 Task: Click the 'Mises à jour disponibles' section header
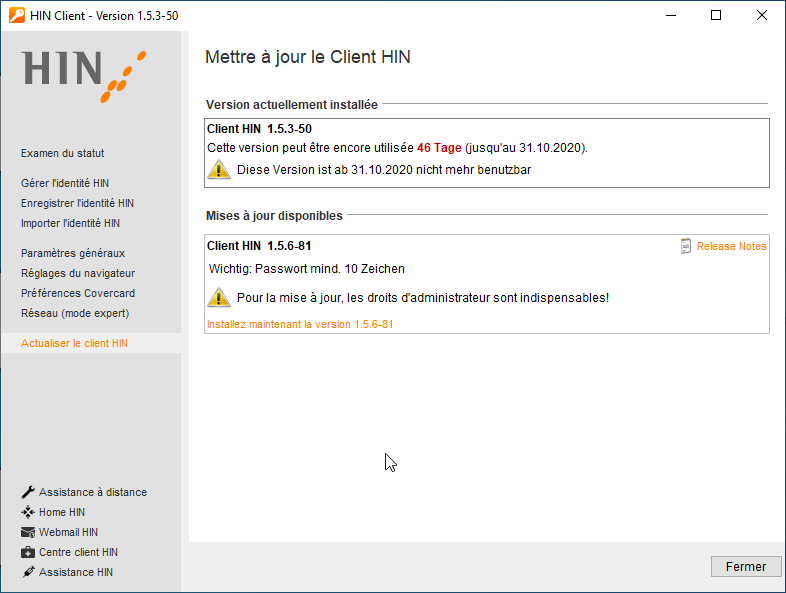(x=274, y=216)
